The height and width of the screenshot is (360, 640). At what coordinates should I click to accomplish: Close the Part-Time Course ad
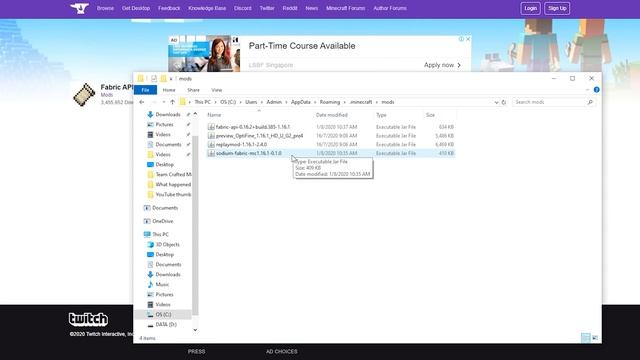point(468,39)
